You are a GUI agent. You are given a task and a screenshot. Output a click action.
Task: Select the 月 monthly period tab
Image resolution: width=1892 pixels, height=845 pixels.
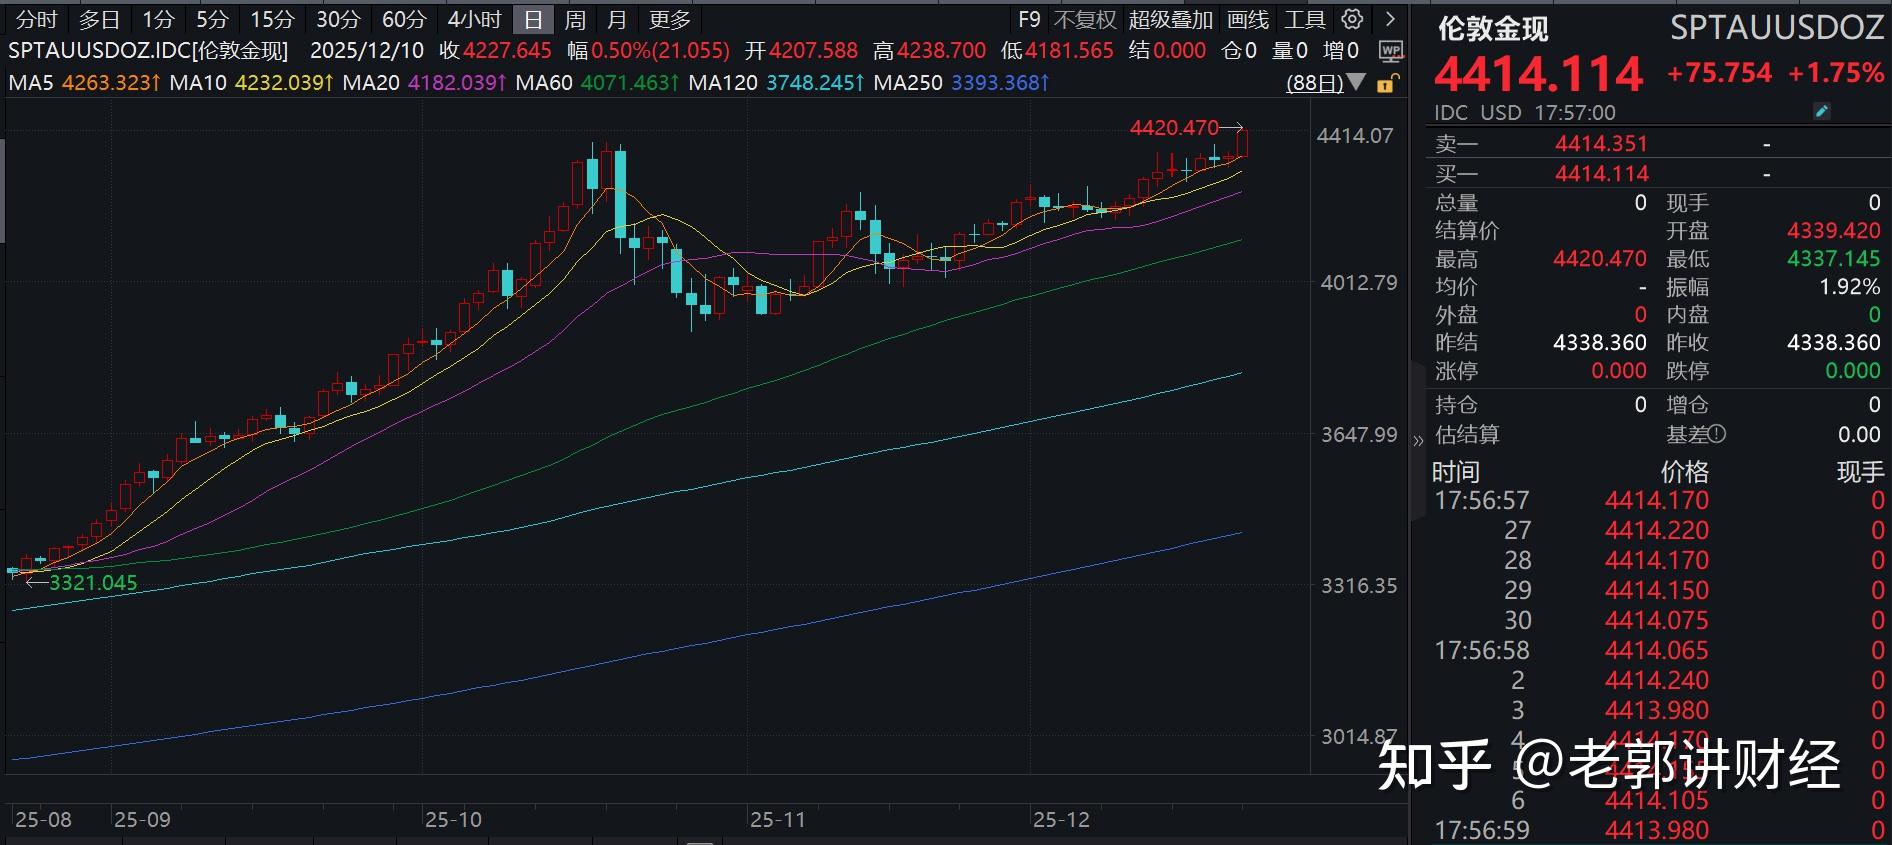tap(617, 19)
